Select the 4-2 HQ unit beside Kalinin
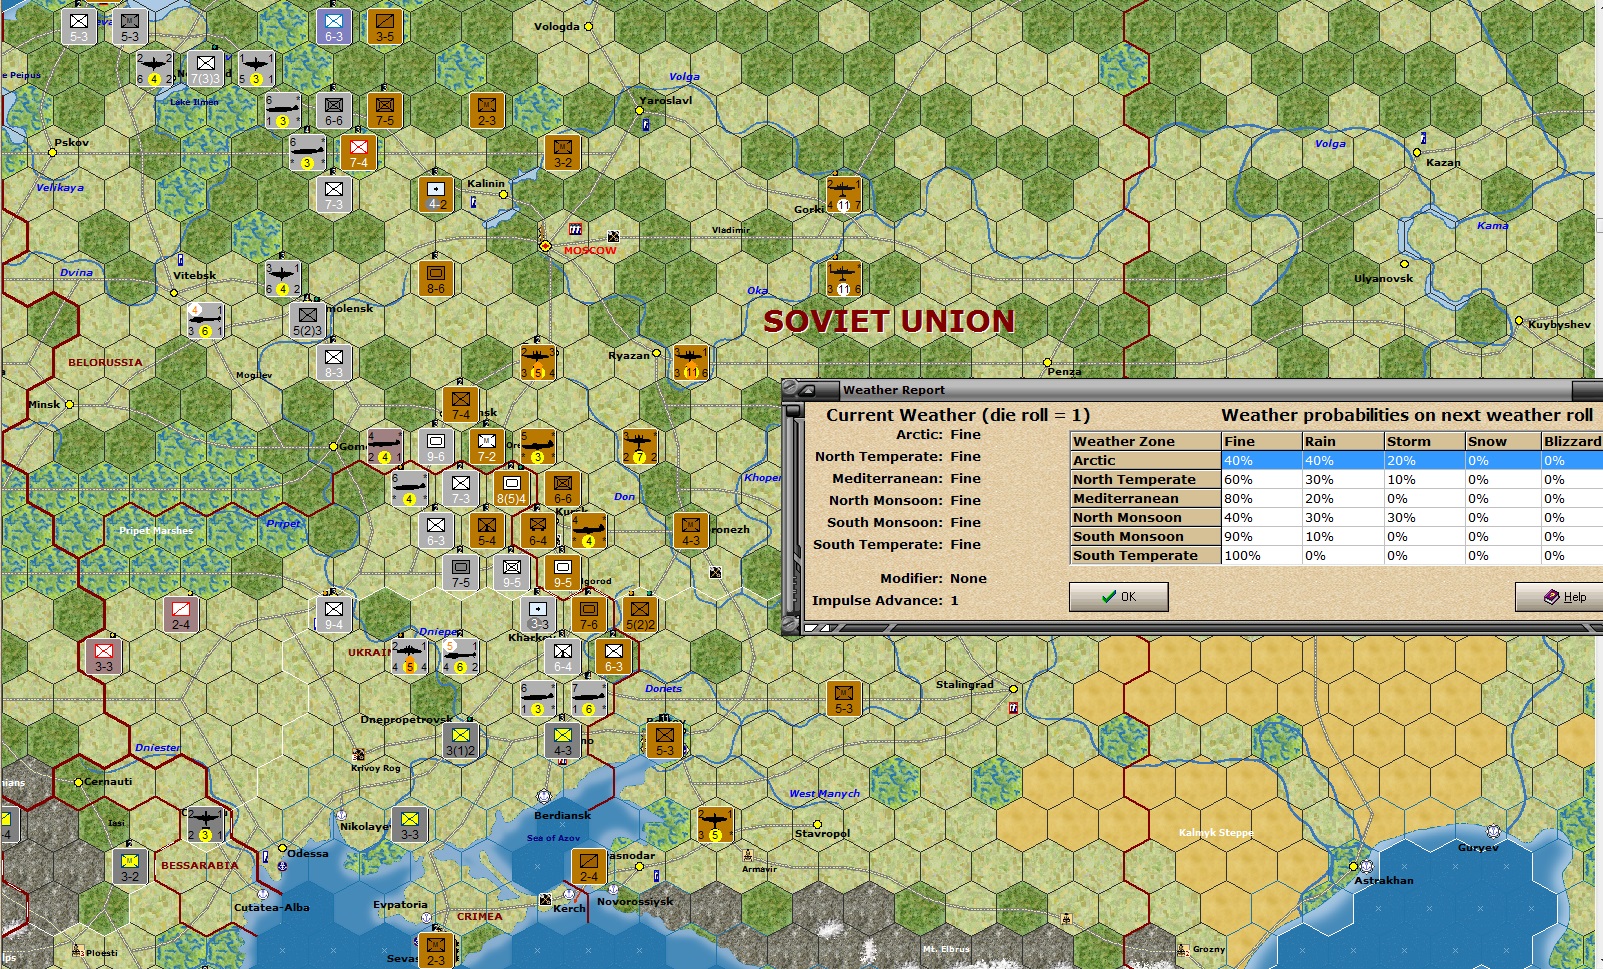Image resolution: width=1603 pixels, height=969 pixels. [436, 194]
